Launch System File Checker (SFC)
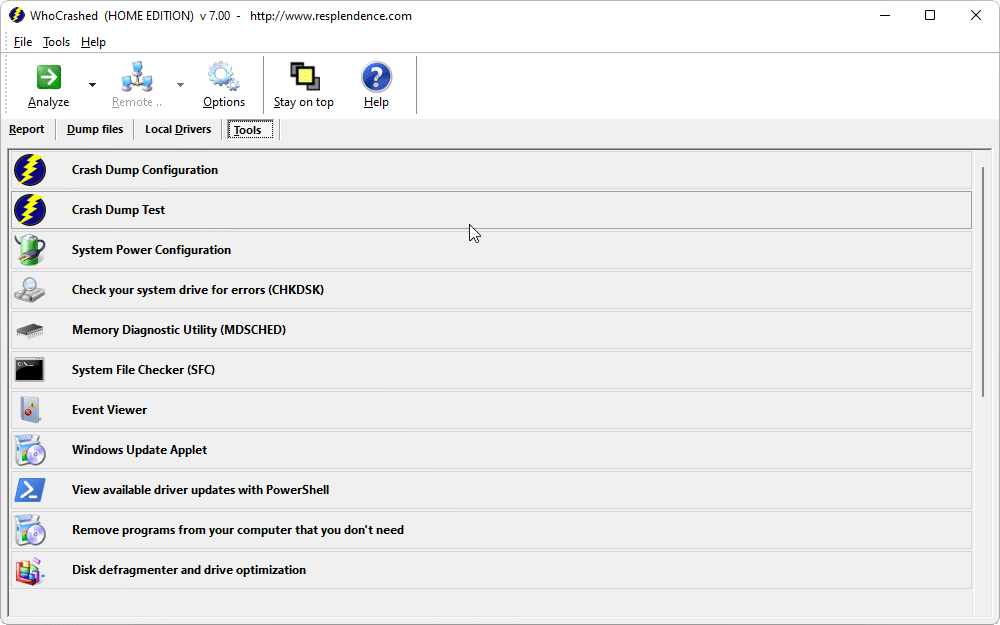Image resolution: width=1000 pixels, height=625 pixels. tap(143, 370)
